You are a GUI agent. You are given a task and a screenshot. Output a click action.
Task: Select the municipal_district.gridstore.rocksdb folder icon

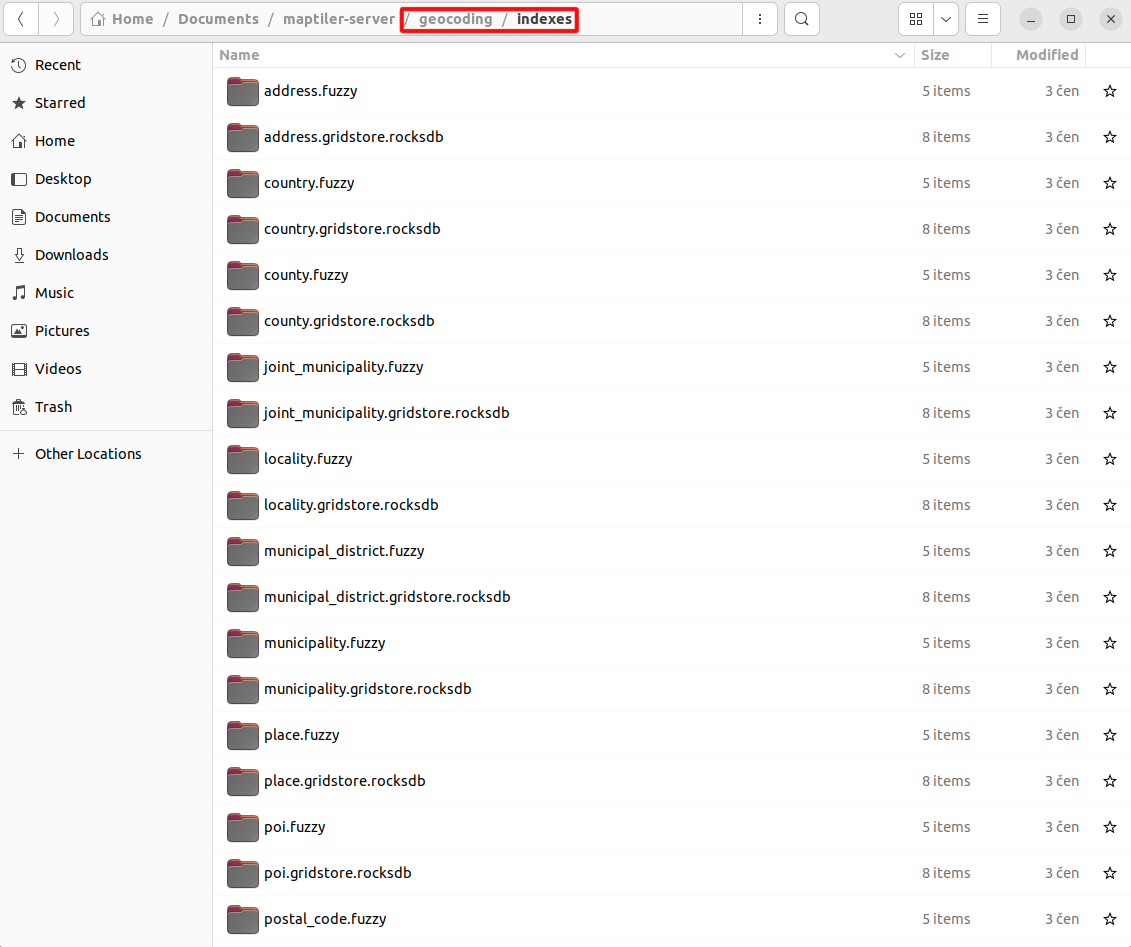242,597
